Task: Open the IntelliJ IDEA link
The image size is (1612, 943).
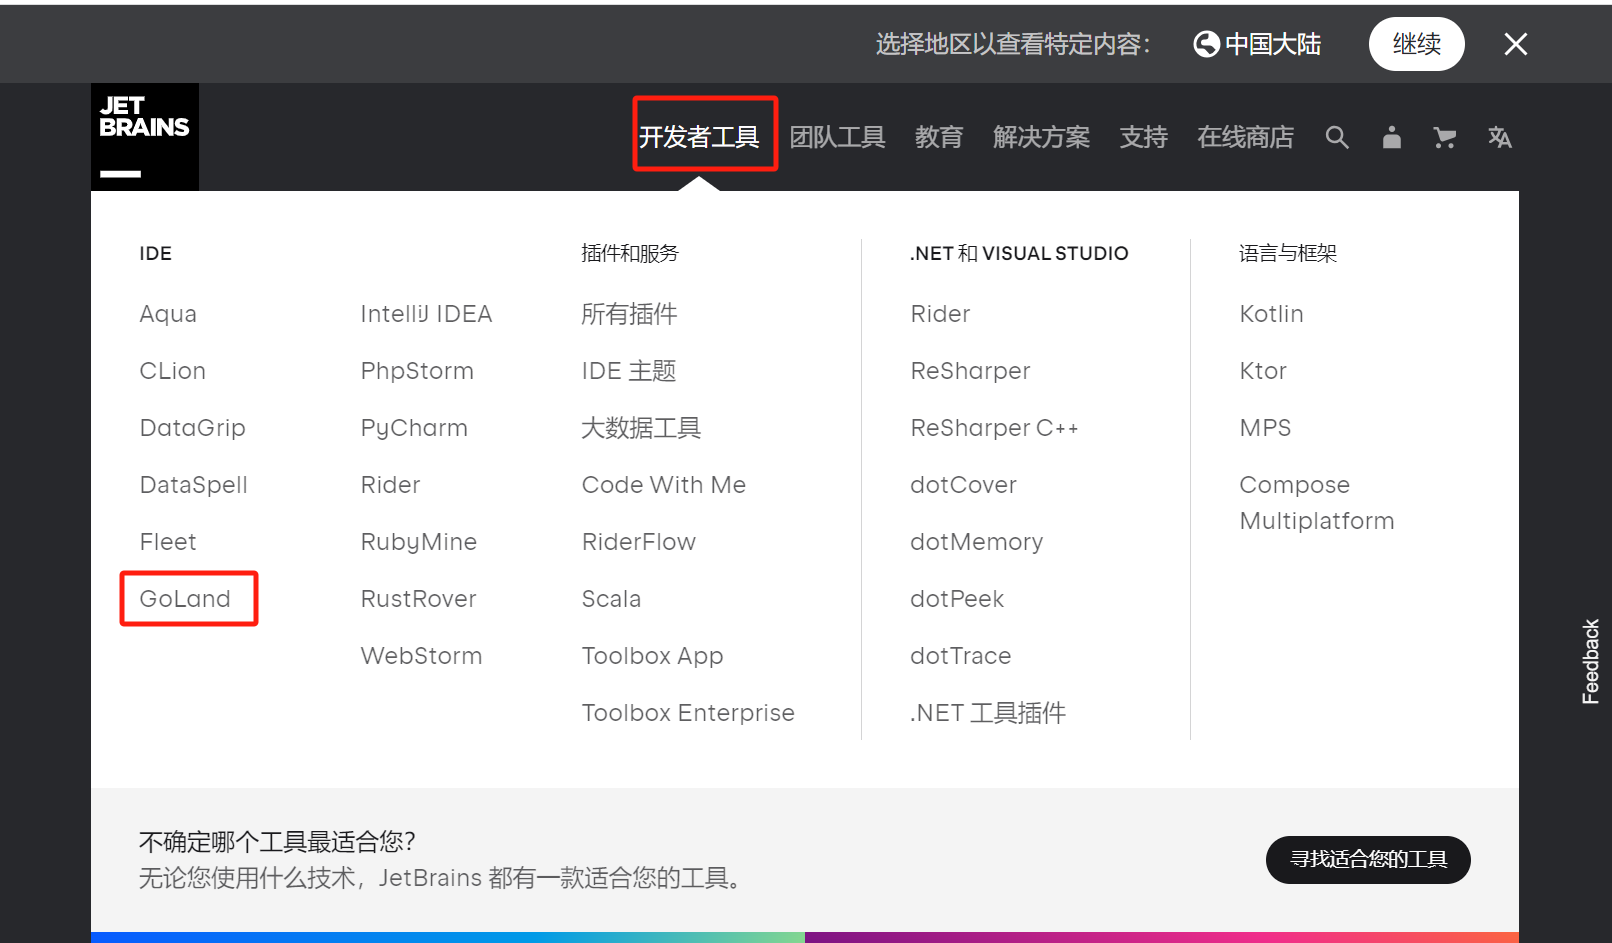Action: point(426,314)
